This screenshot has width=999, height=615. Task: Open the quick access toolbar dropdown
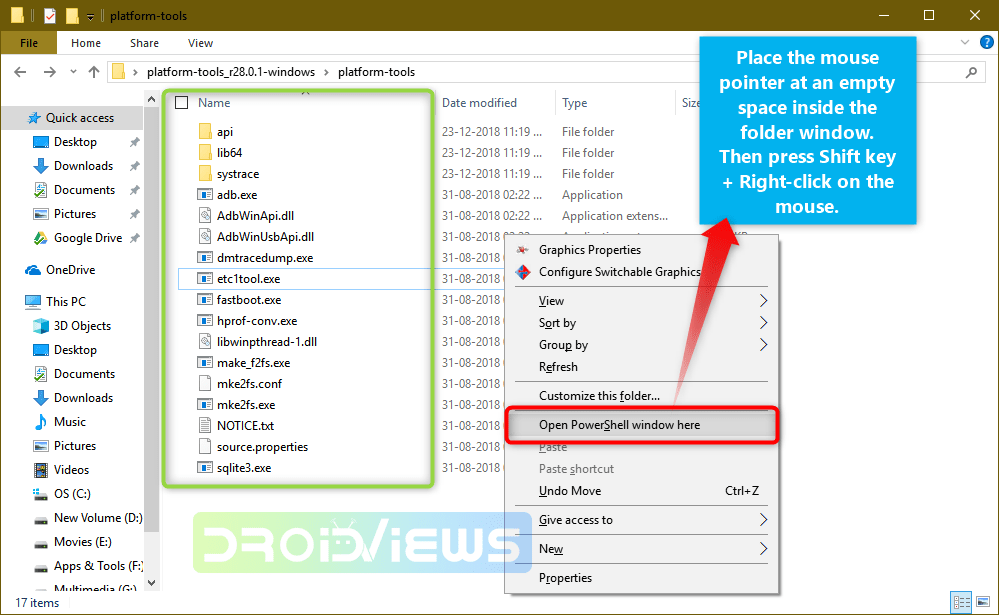[90, 17]
